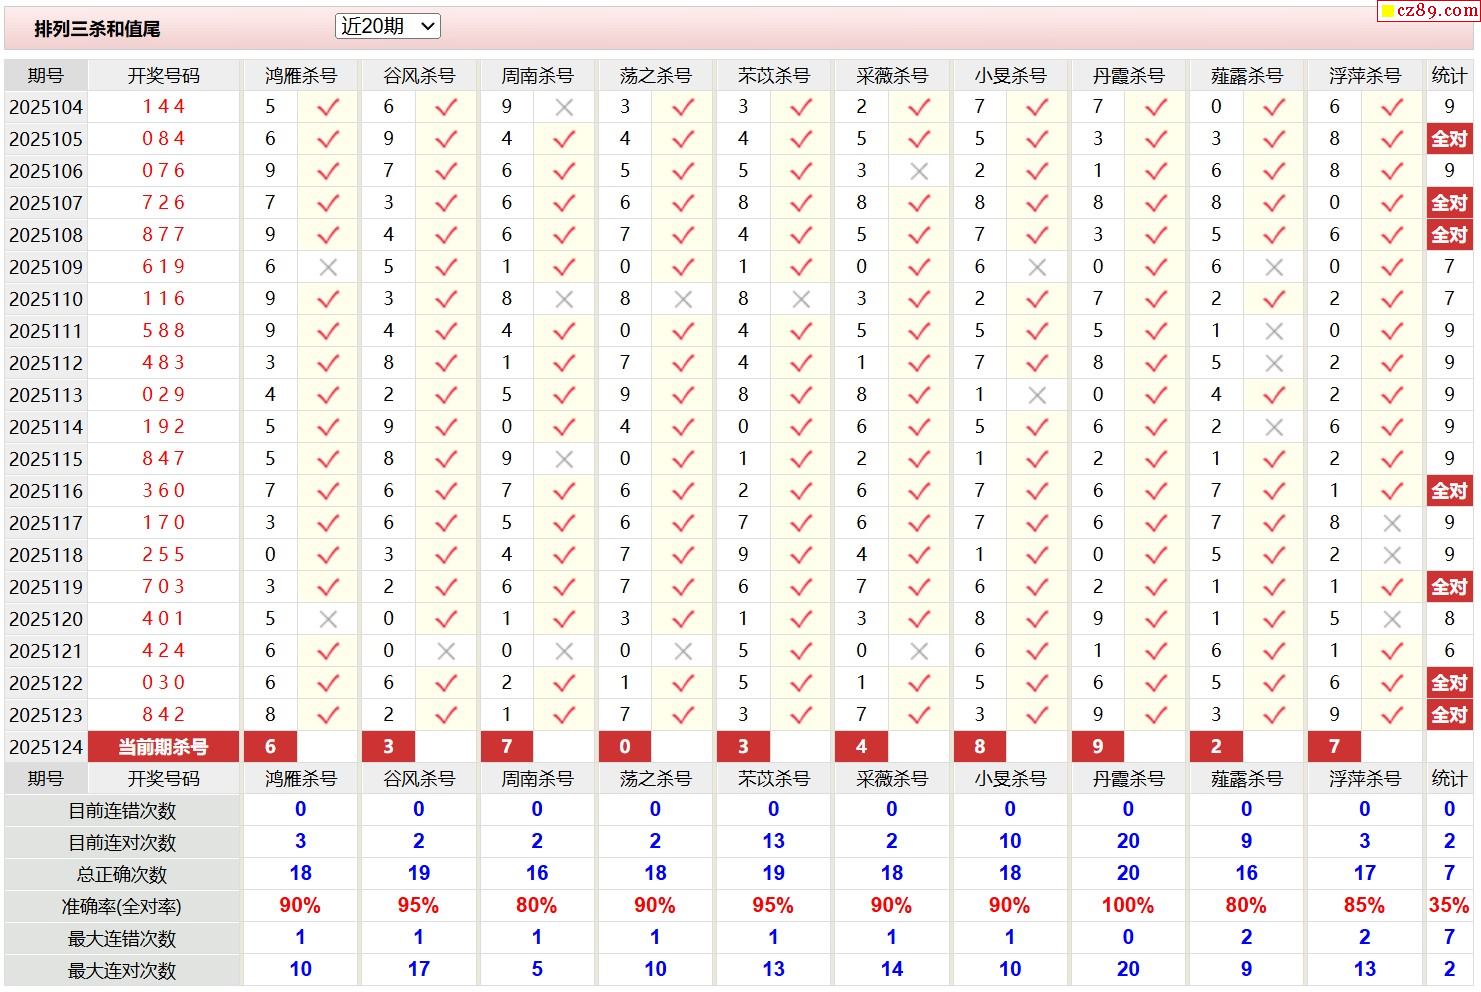Click the current kill number 8 for 小旻
This screenshot has width=1481, height=992.
pos(980,747)
